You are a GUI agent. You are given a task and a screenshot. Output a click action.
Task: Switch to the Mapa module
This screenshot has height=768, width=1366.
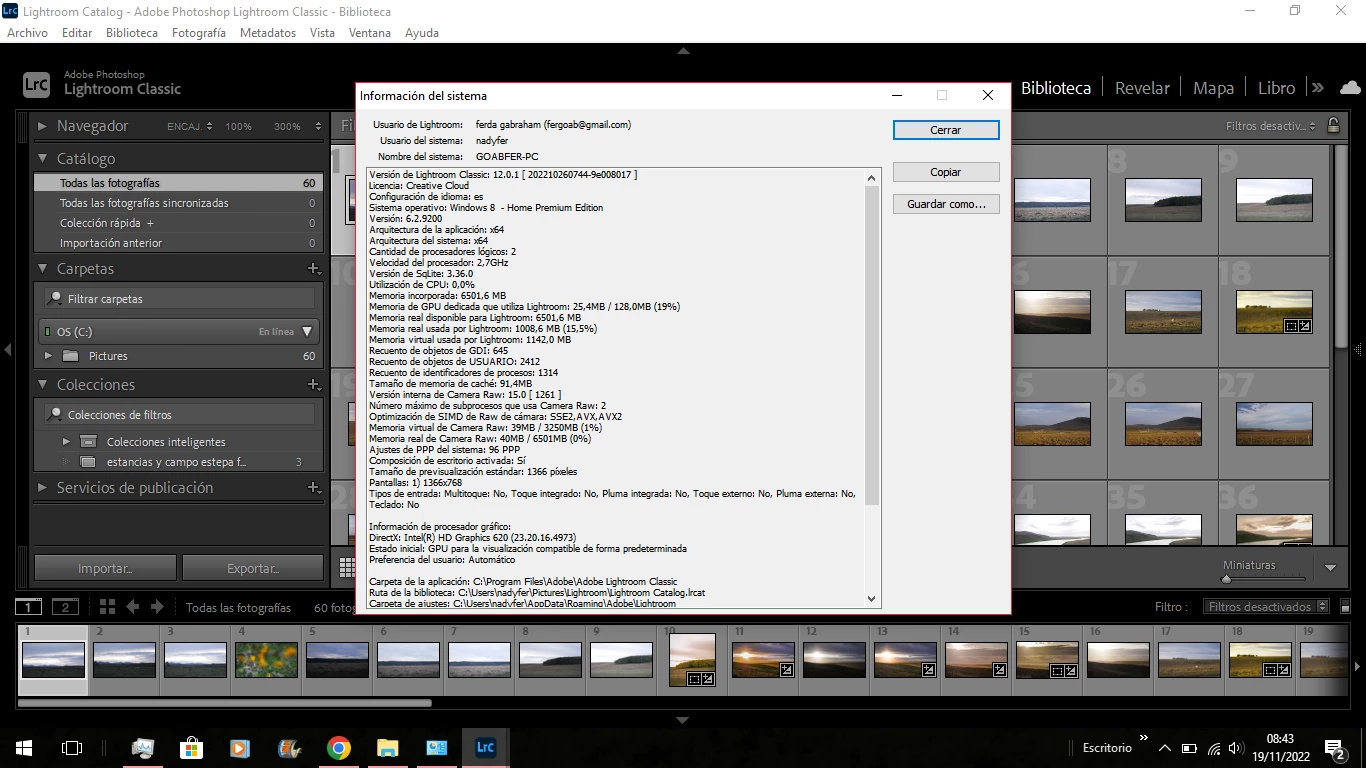1213,88
